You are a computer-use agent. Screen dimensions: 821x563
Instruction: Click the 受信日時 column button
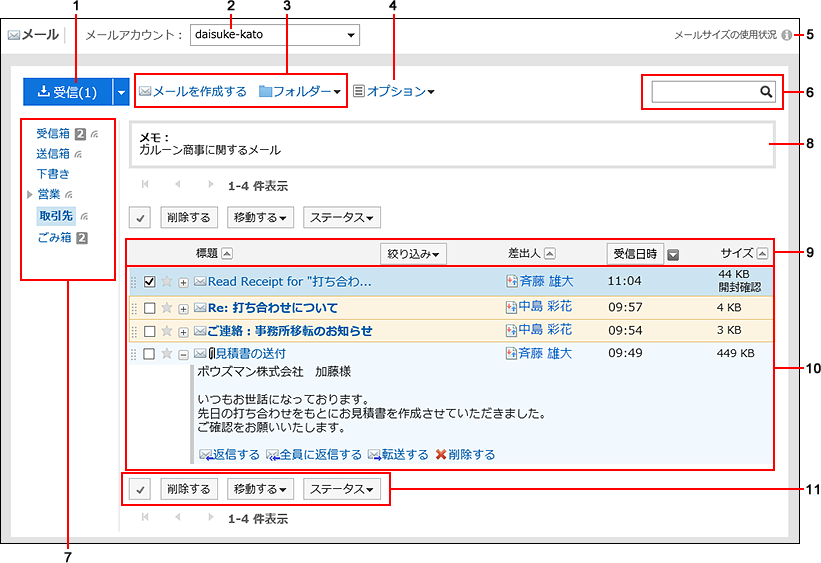tap(635, 254)
